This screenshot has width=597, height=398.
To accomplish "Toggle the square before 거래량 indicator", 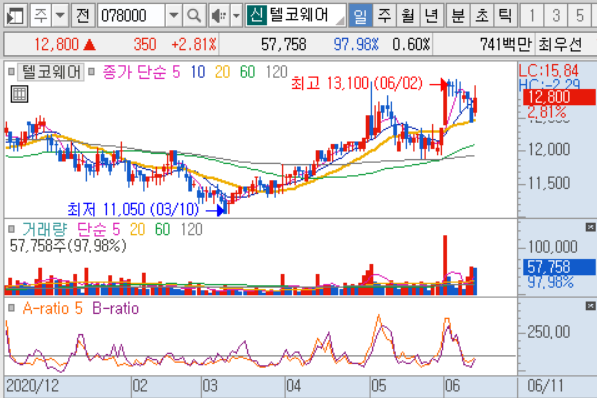I will click(11, 229).
